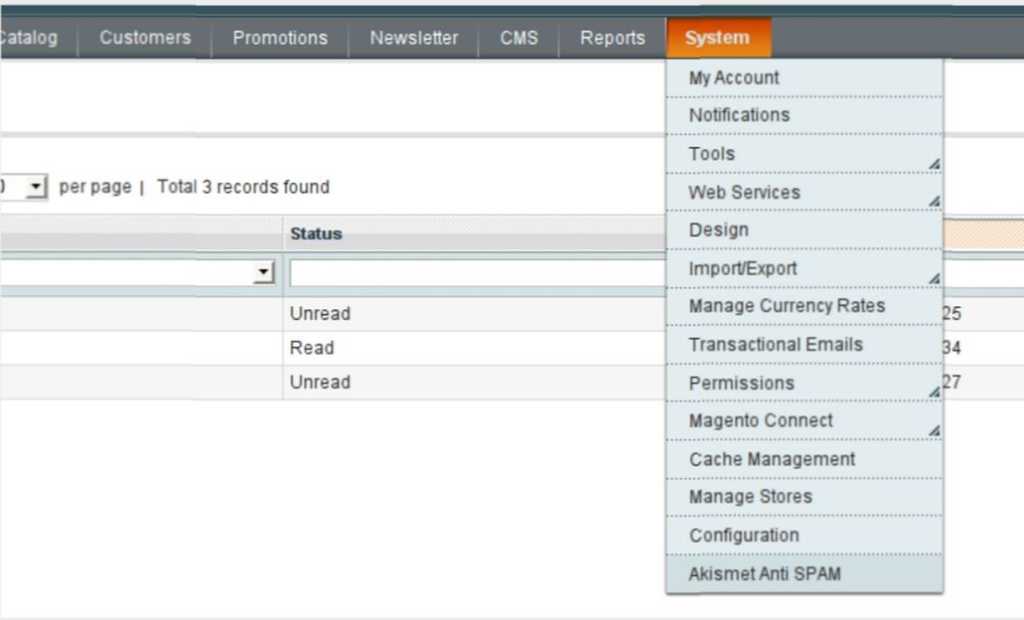Open Configuration from System menu
The image size is (1024, 620).
pyautogui.click(x=805, y=536)
